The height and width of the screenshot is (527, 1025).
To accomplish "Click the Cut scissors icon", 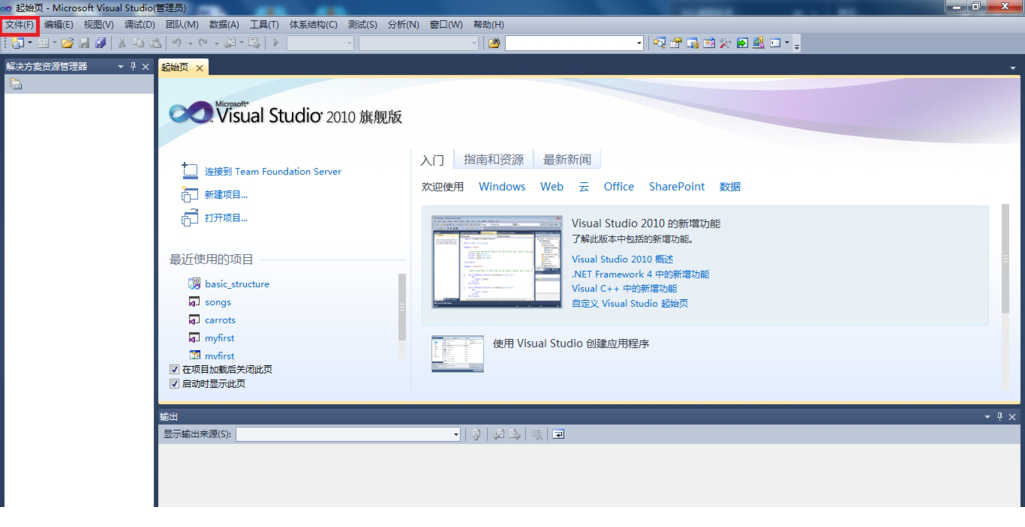I will point(122,43).
